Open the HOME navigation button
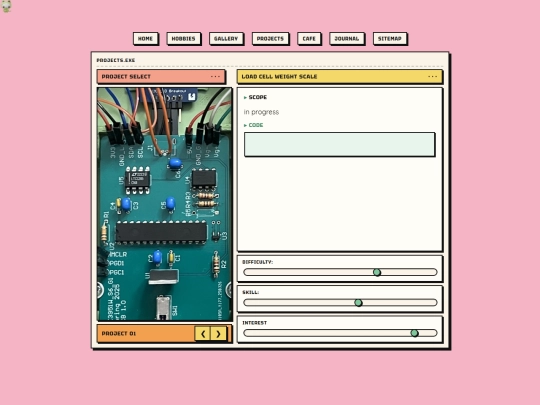 (x=145, y=39)
